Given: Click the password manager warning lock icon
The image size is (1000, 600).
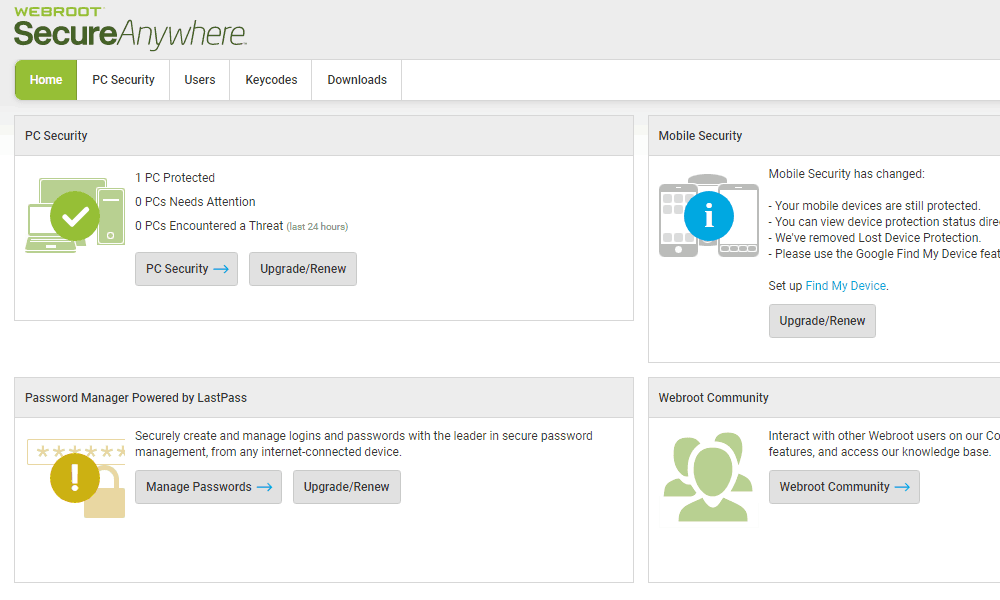Looking at the screenshot, I should pos(75,477).
